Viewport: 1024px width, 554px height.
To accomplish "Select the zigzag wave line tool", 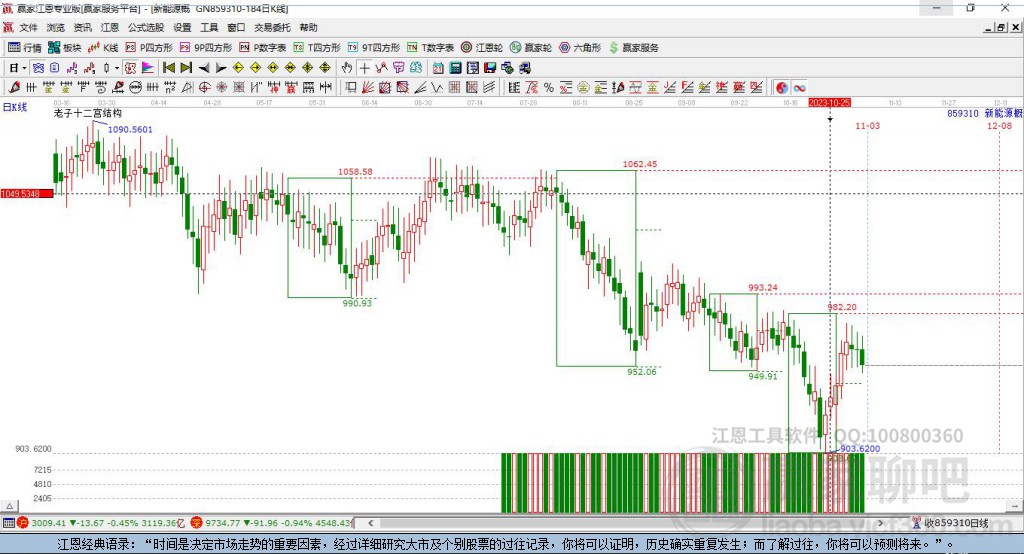I will coord(436,88).
